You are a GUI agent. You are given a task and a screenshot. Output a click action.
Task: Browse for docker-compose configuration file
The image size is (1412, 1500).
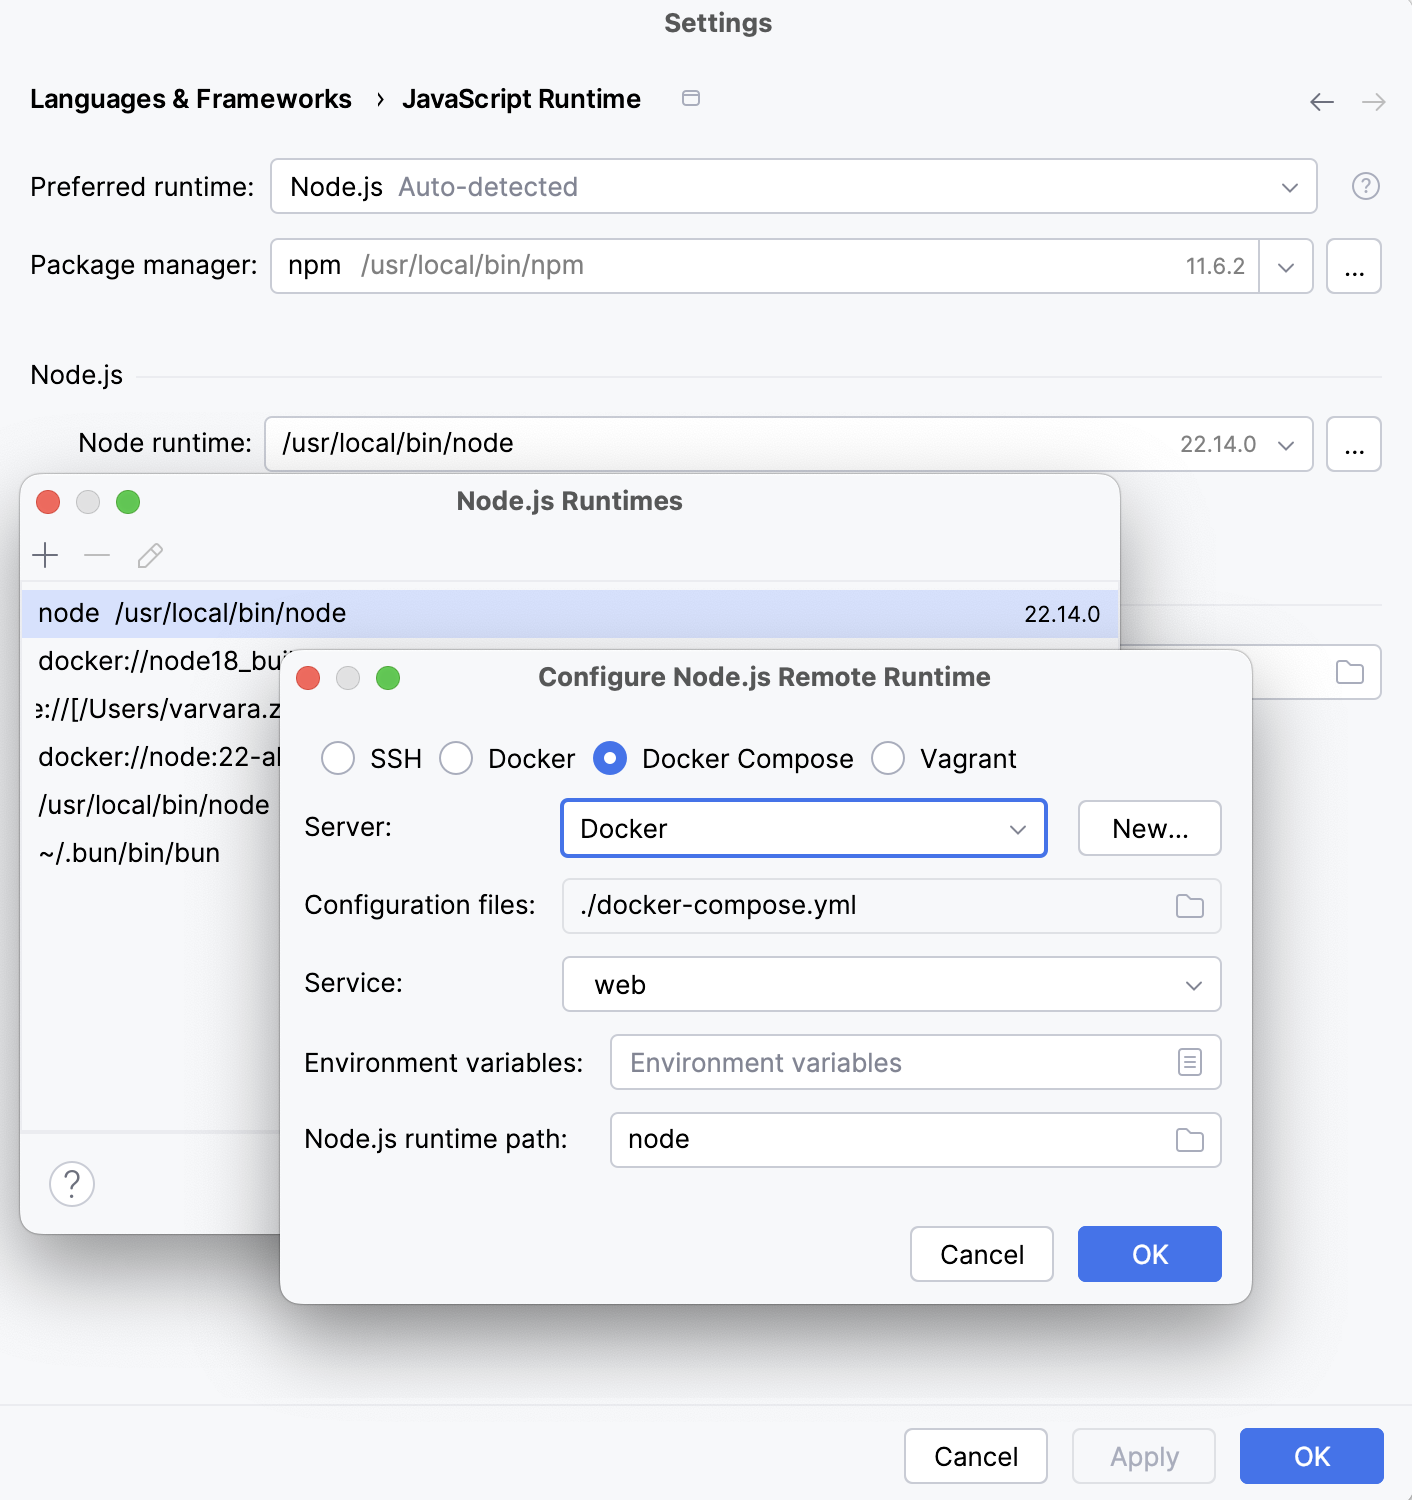coord(1189,905)
